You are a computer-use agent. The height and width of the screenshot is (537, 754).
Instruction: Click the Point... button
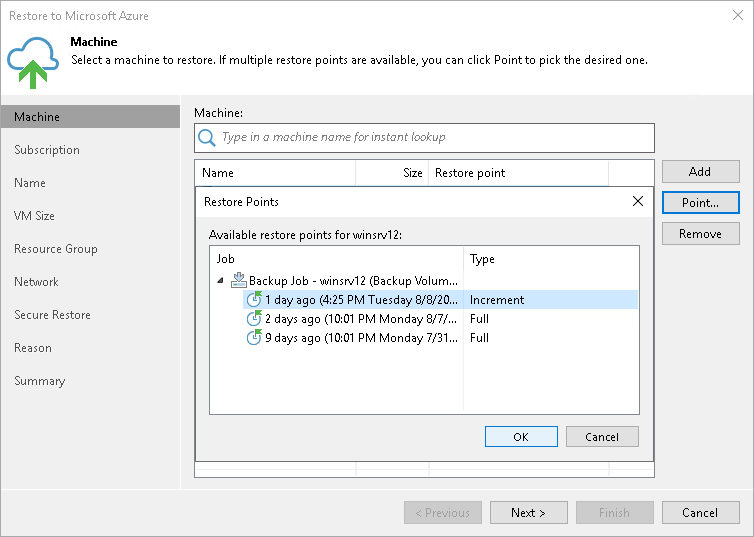(x=701, y=202)
